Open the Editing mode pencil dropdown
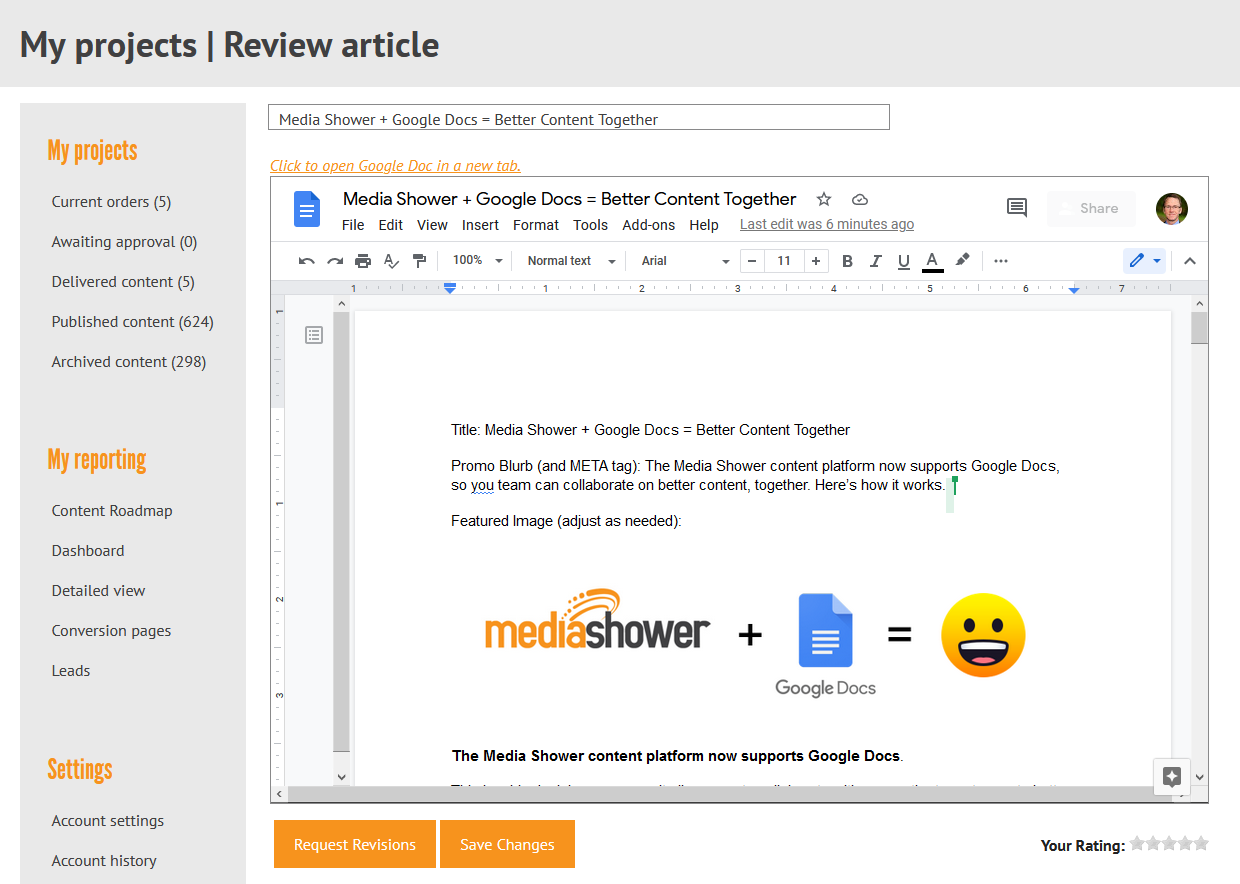The width and height of the screenshot is (1240, 884). (x=1145, y=261)
